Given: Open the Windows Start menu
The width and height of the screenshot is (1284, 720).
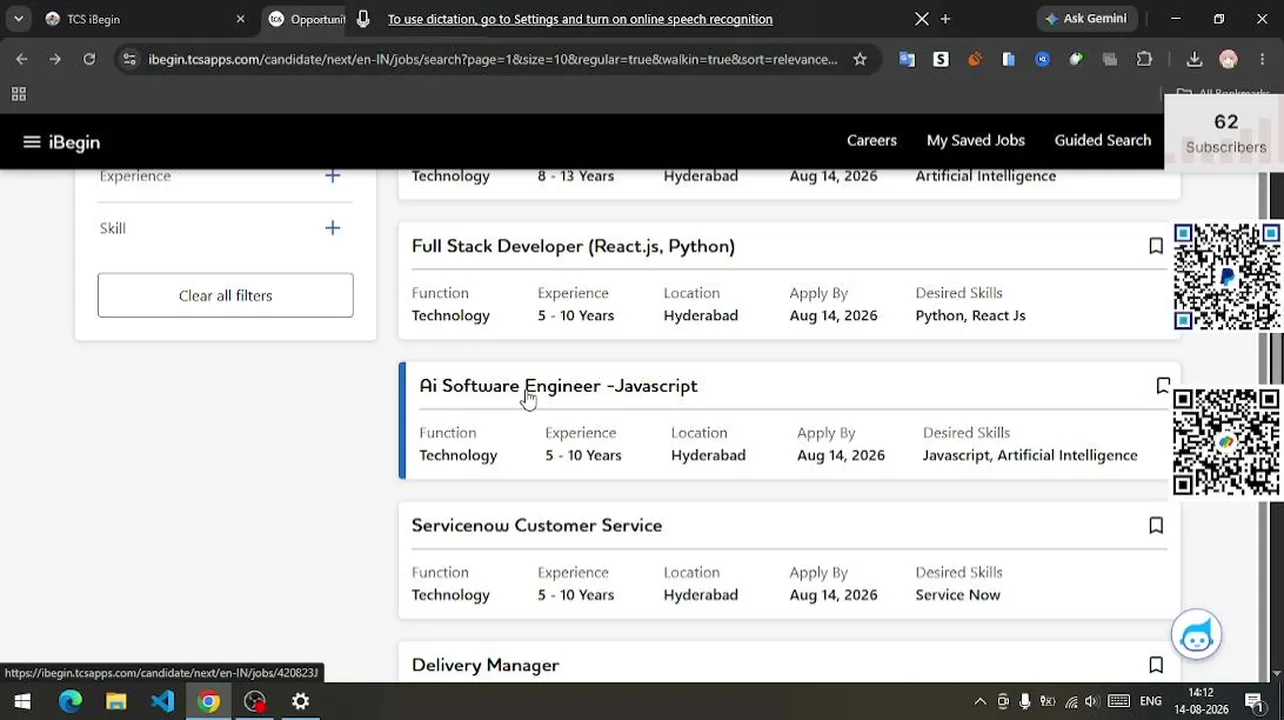Looking at the screenshot, I should (22, 701).
